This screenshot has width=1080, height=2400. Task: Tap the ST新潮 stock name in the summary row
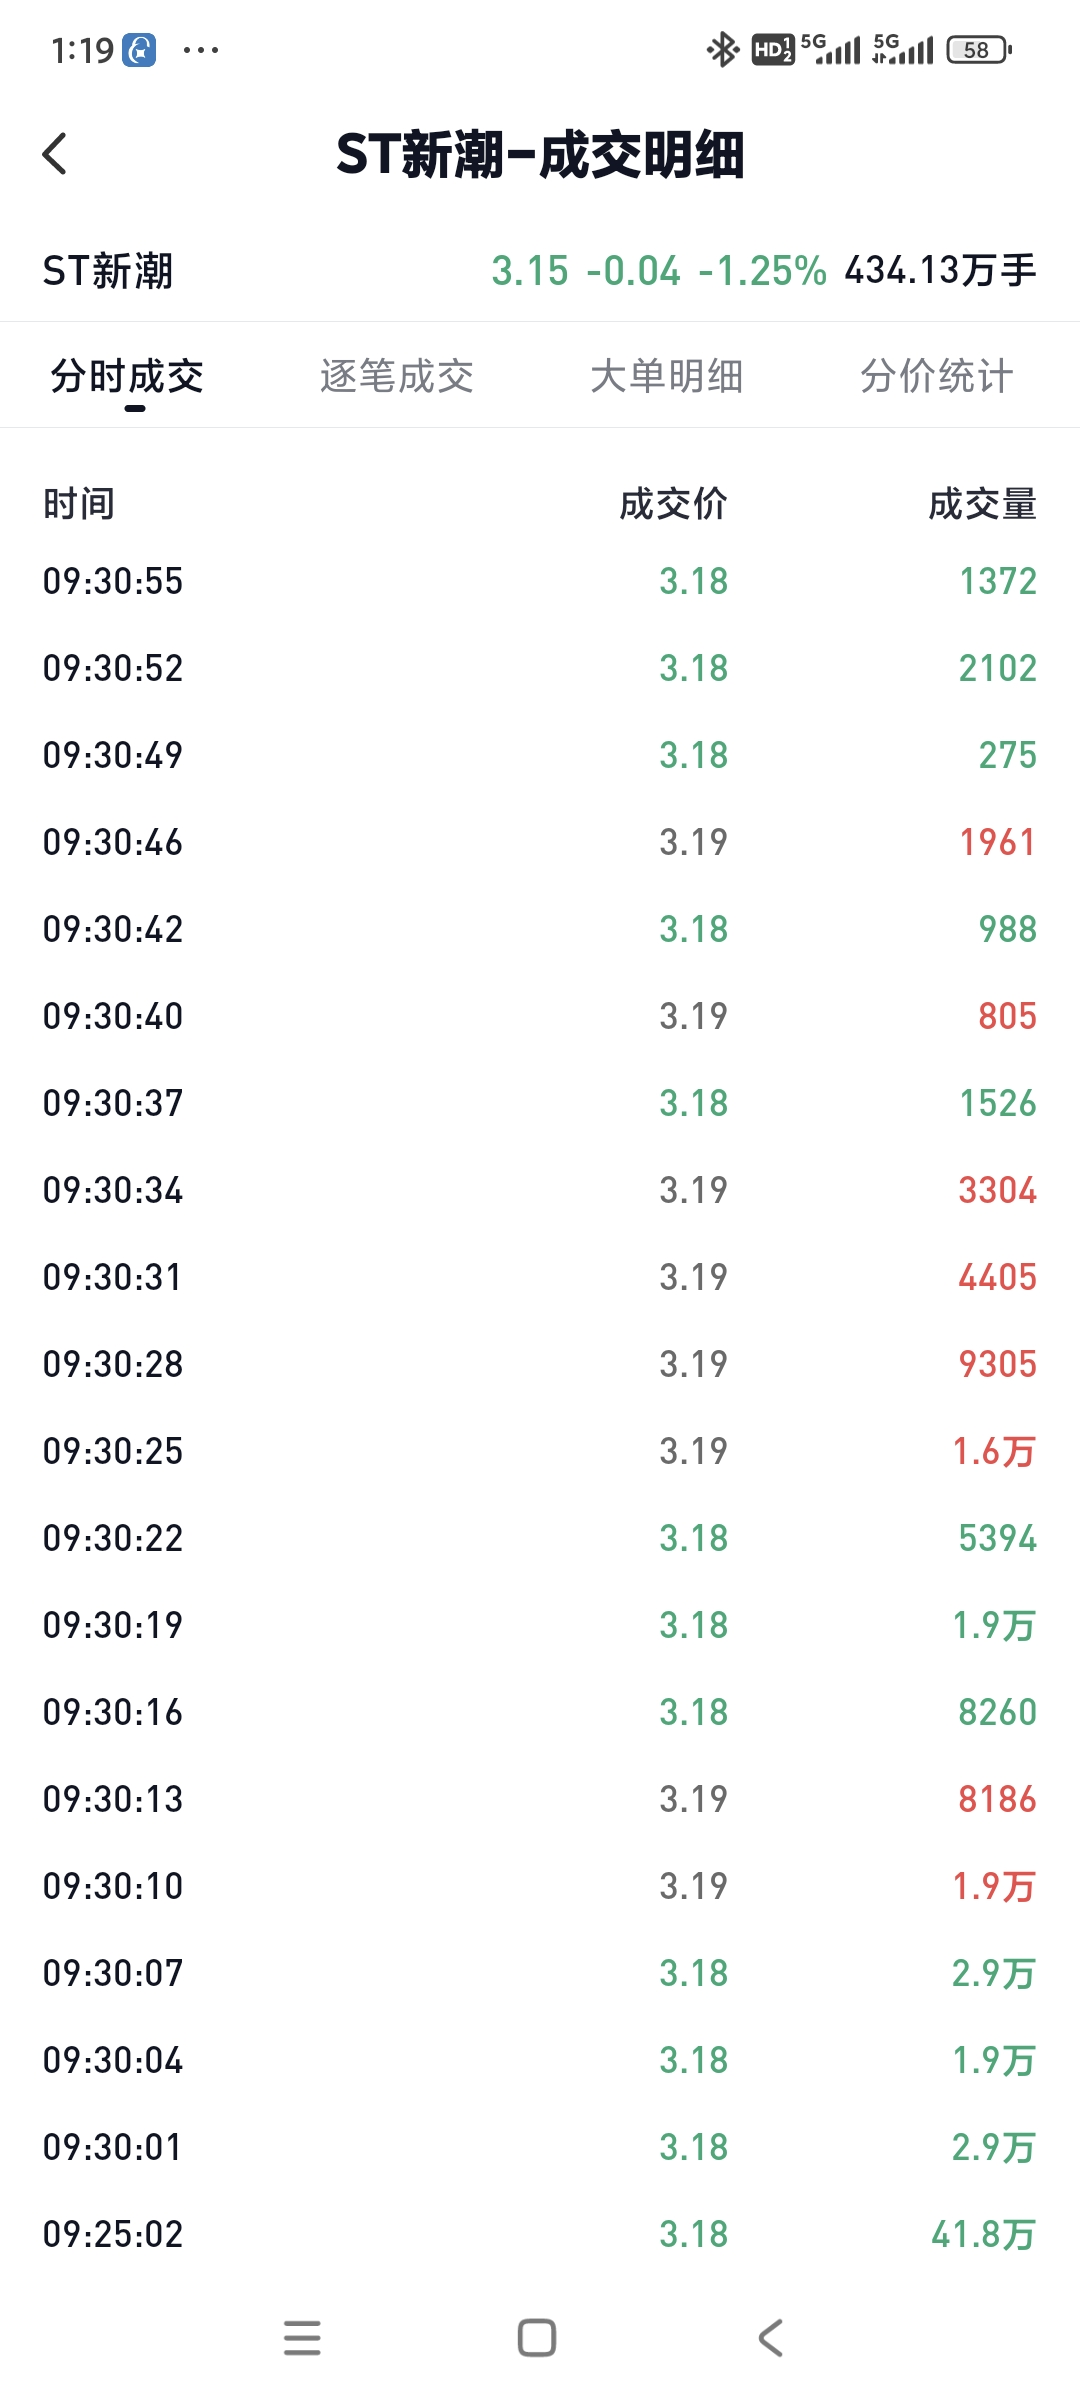click(x=108, y=271)
